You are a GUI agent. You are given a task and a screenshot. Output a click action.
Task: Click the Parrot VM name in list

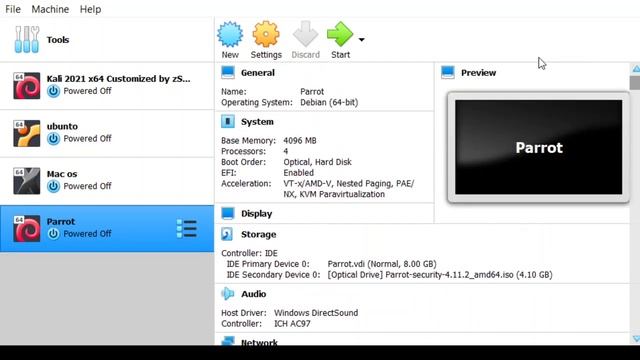point(61,222)
